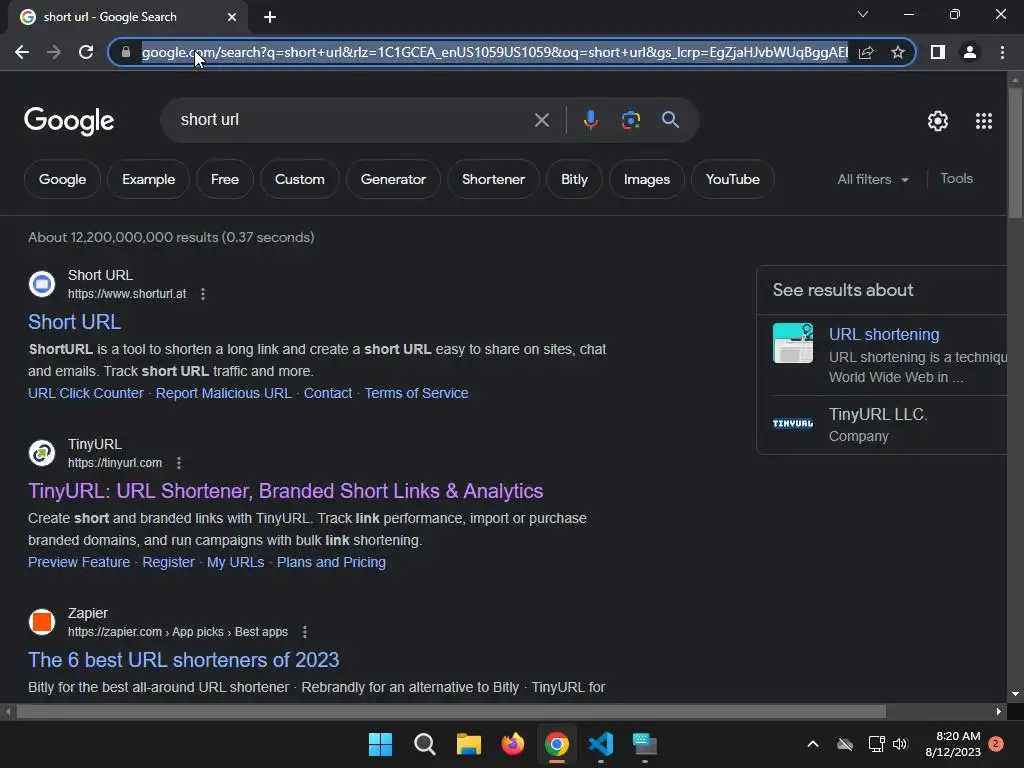Open TinyURL URL Shortener result title
This screenshot has height=768, width=1024.
click(285, 491)
